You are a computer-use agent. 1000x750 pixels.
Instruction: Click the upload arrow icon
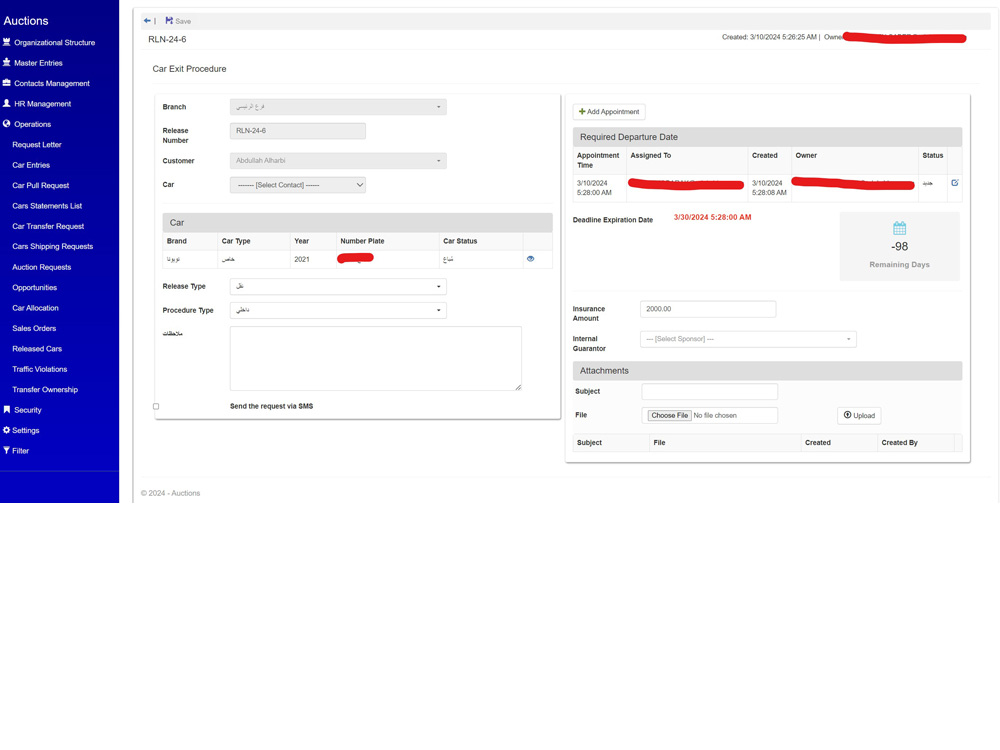(x=848, y=415)
